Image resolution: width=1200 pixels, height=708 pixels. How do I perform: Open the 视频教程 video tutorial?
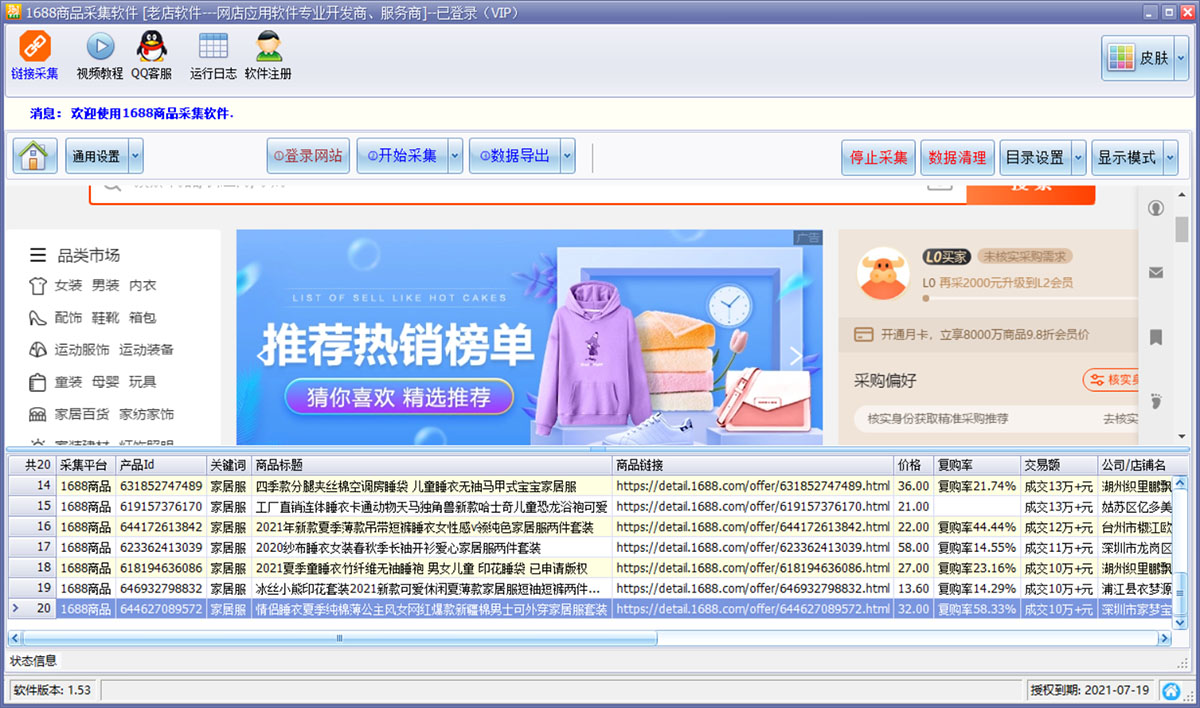point(101,55)
